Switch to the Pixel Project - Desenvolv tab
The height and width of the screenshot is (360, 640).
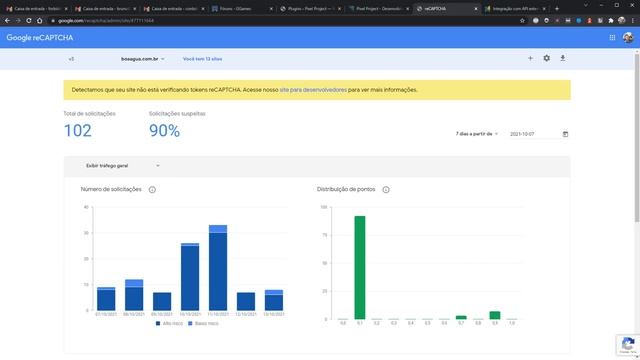(379, 9)
